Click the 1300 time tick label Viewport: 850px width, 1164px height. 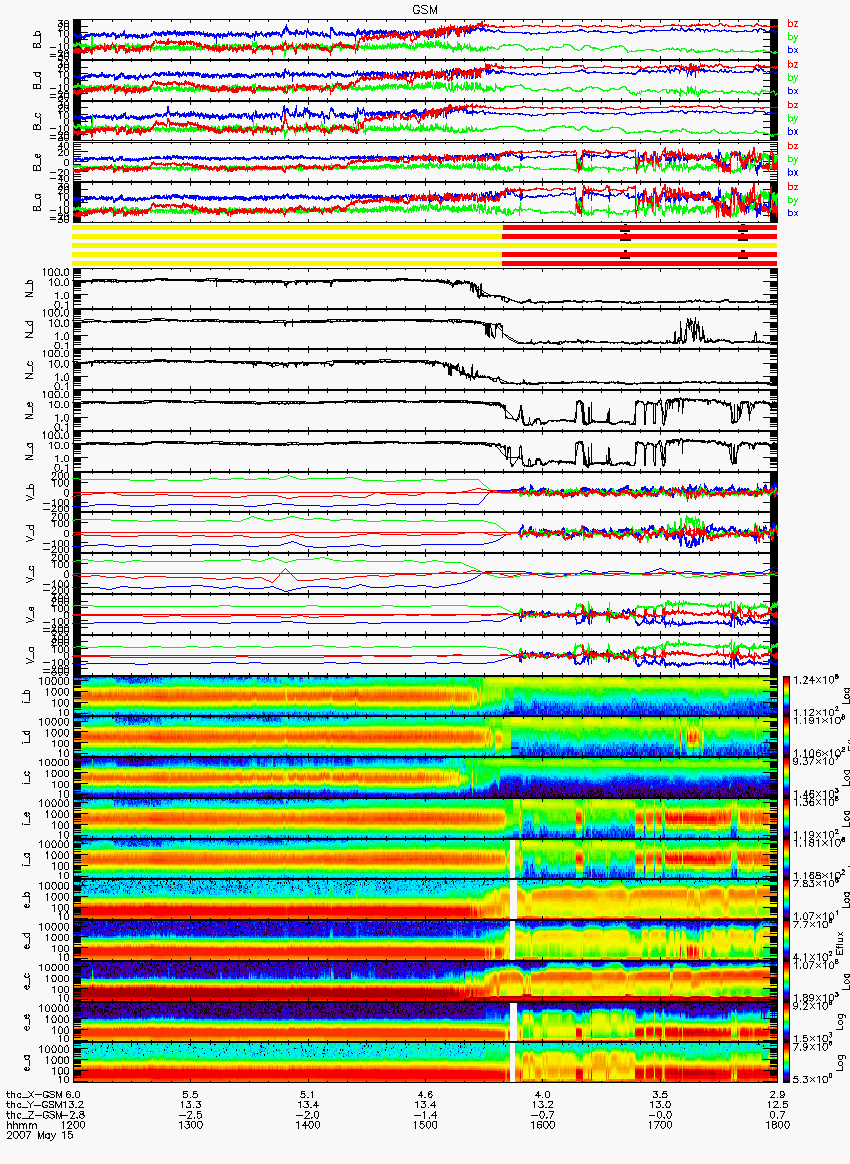coord(190,1125)
